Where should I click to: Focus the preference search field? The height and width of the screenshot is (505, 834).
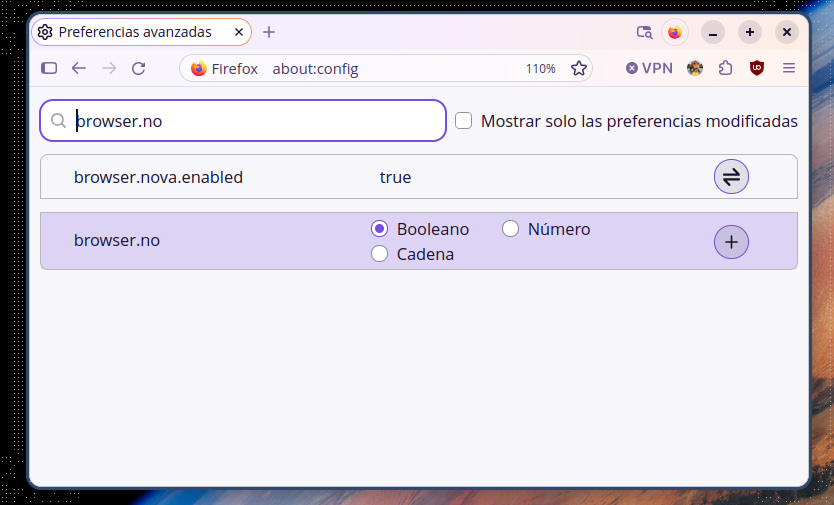pyautogui.click(x=243, y=121)
